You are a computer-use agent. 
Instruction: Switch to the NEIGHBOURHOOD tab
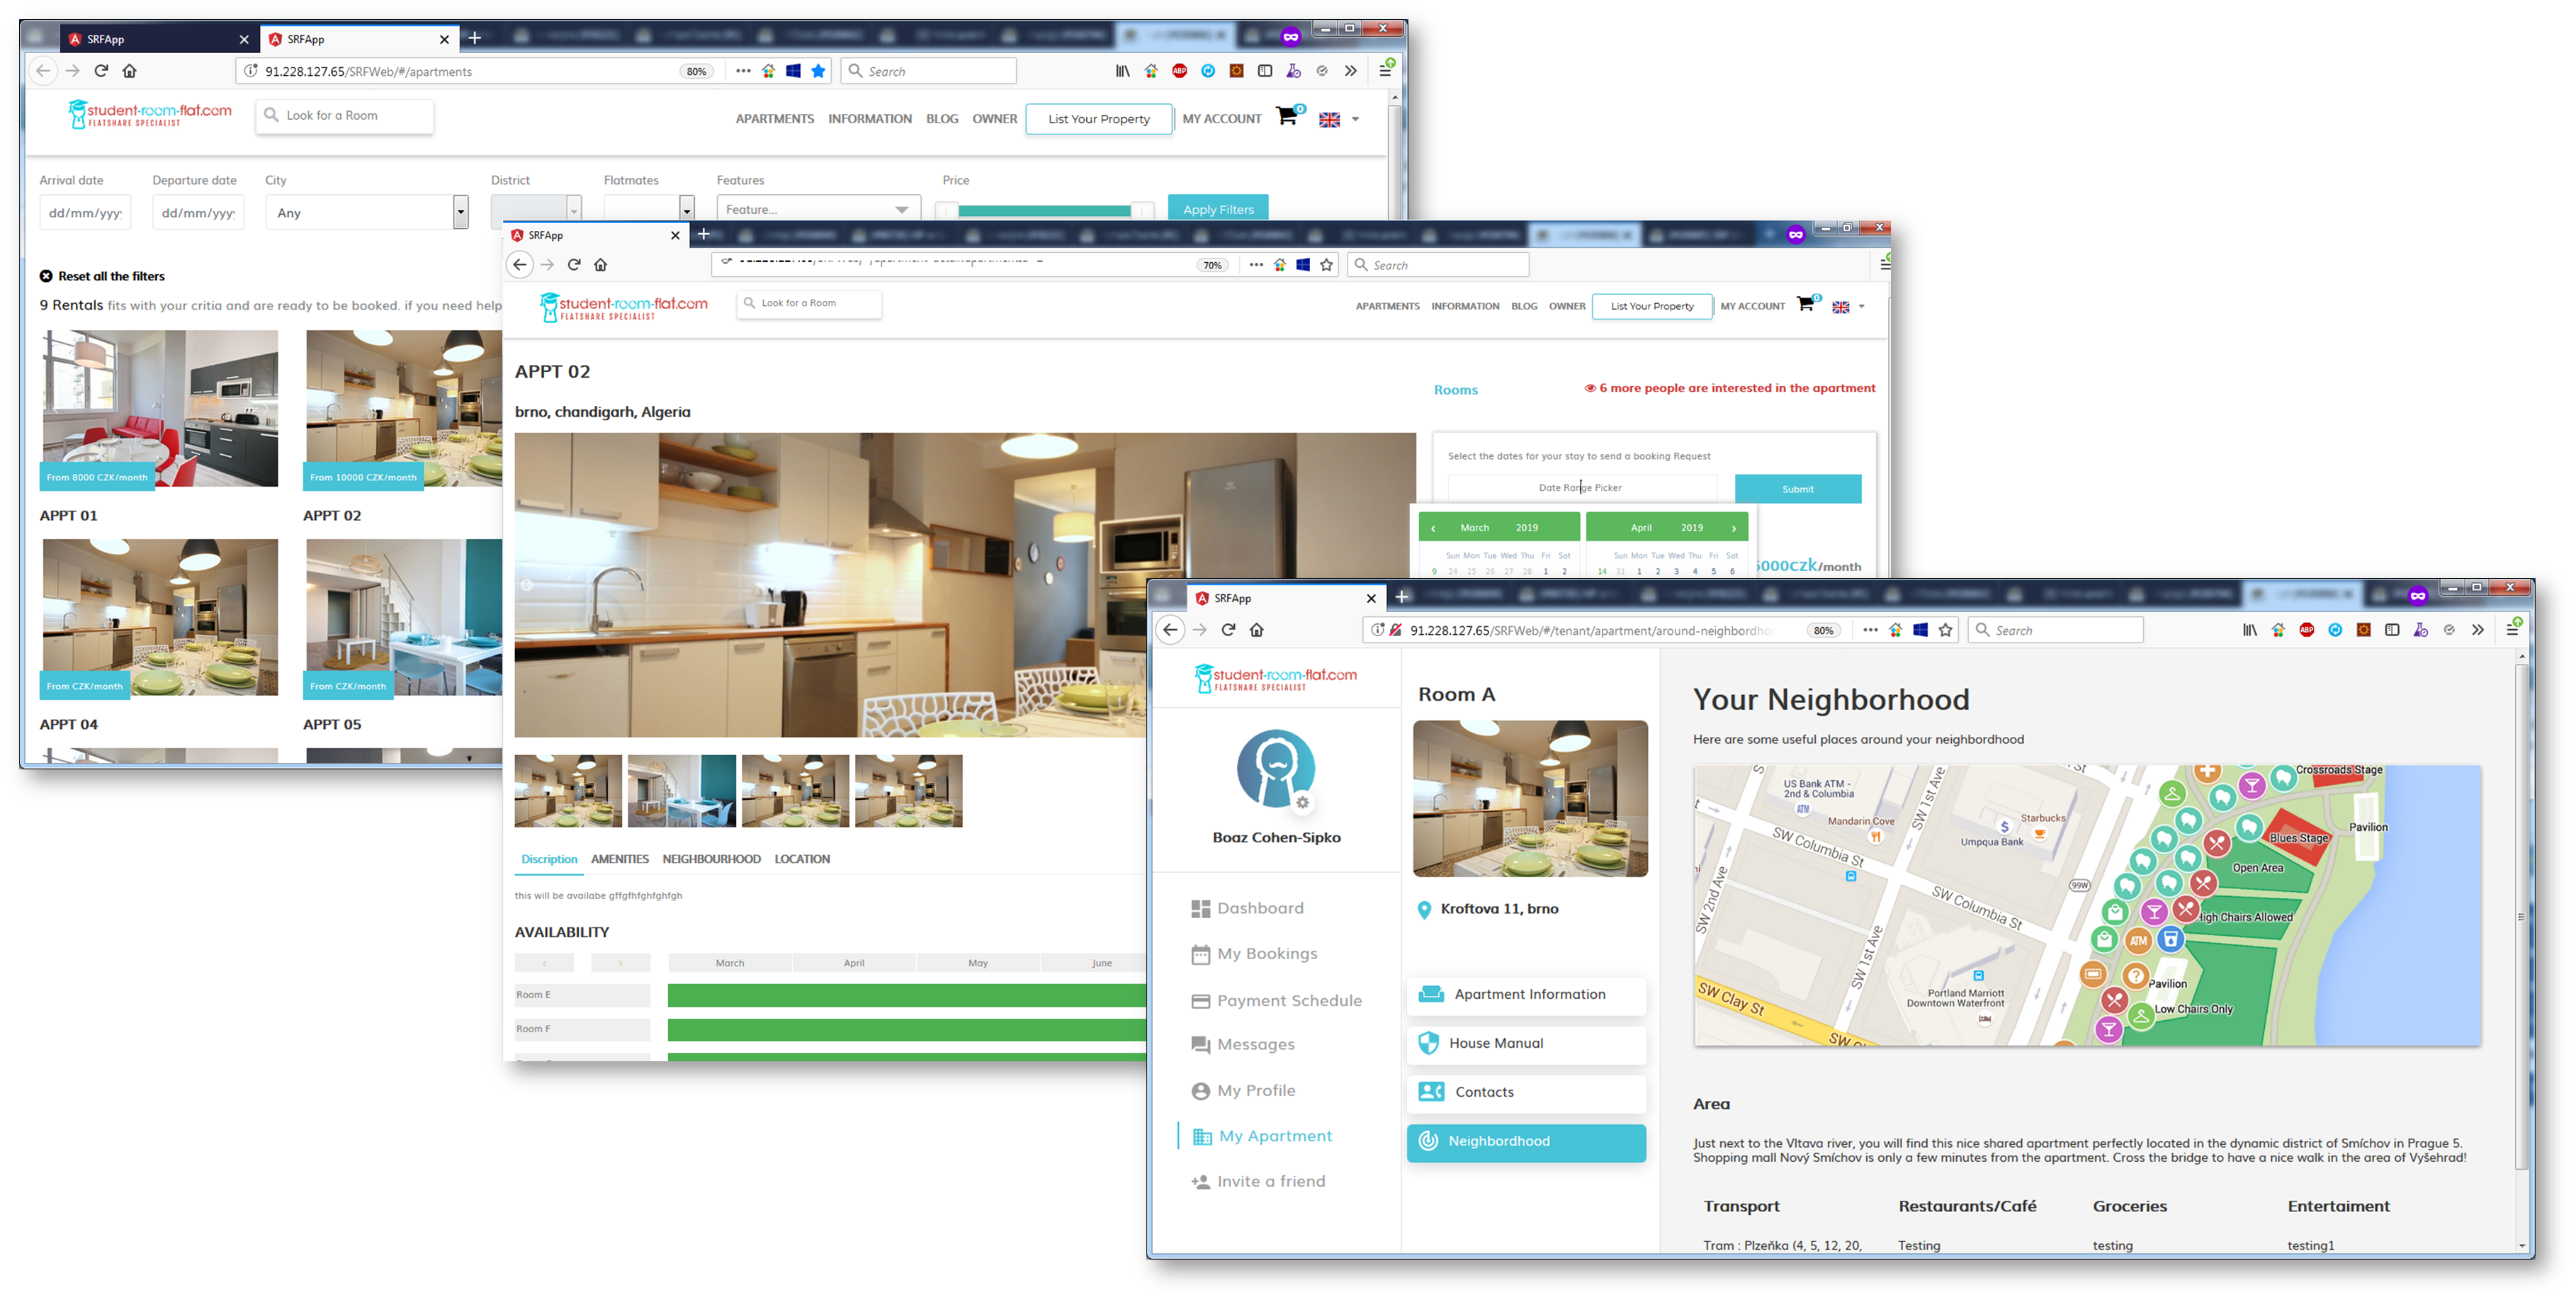click(711, 859)
